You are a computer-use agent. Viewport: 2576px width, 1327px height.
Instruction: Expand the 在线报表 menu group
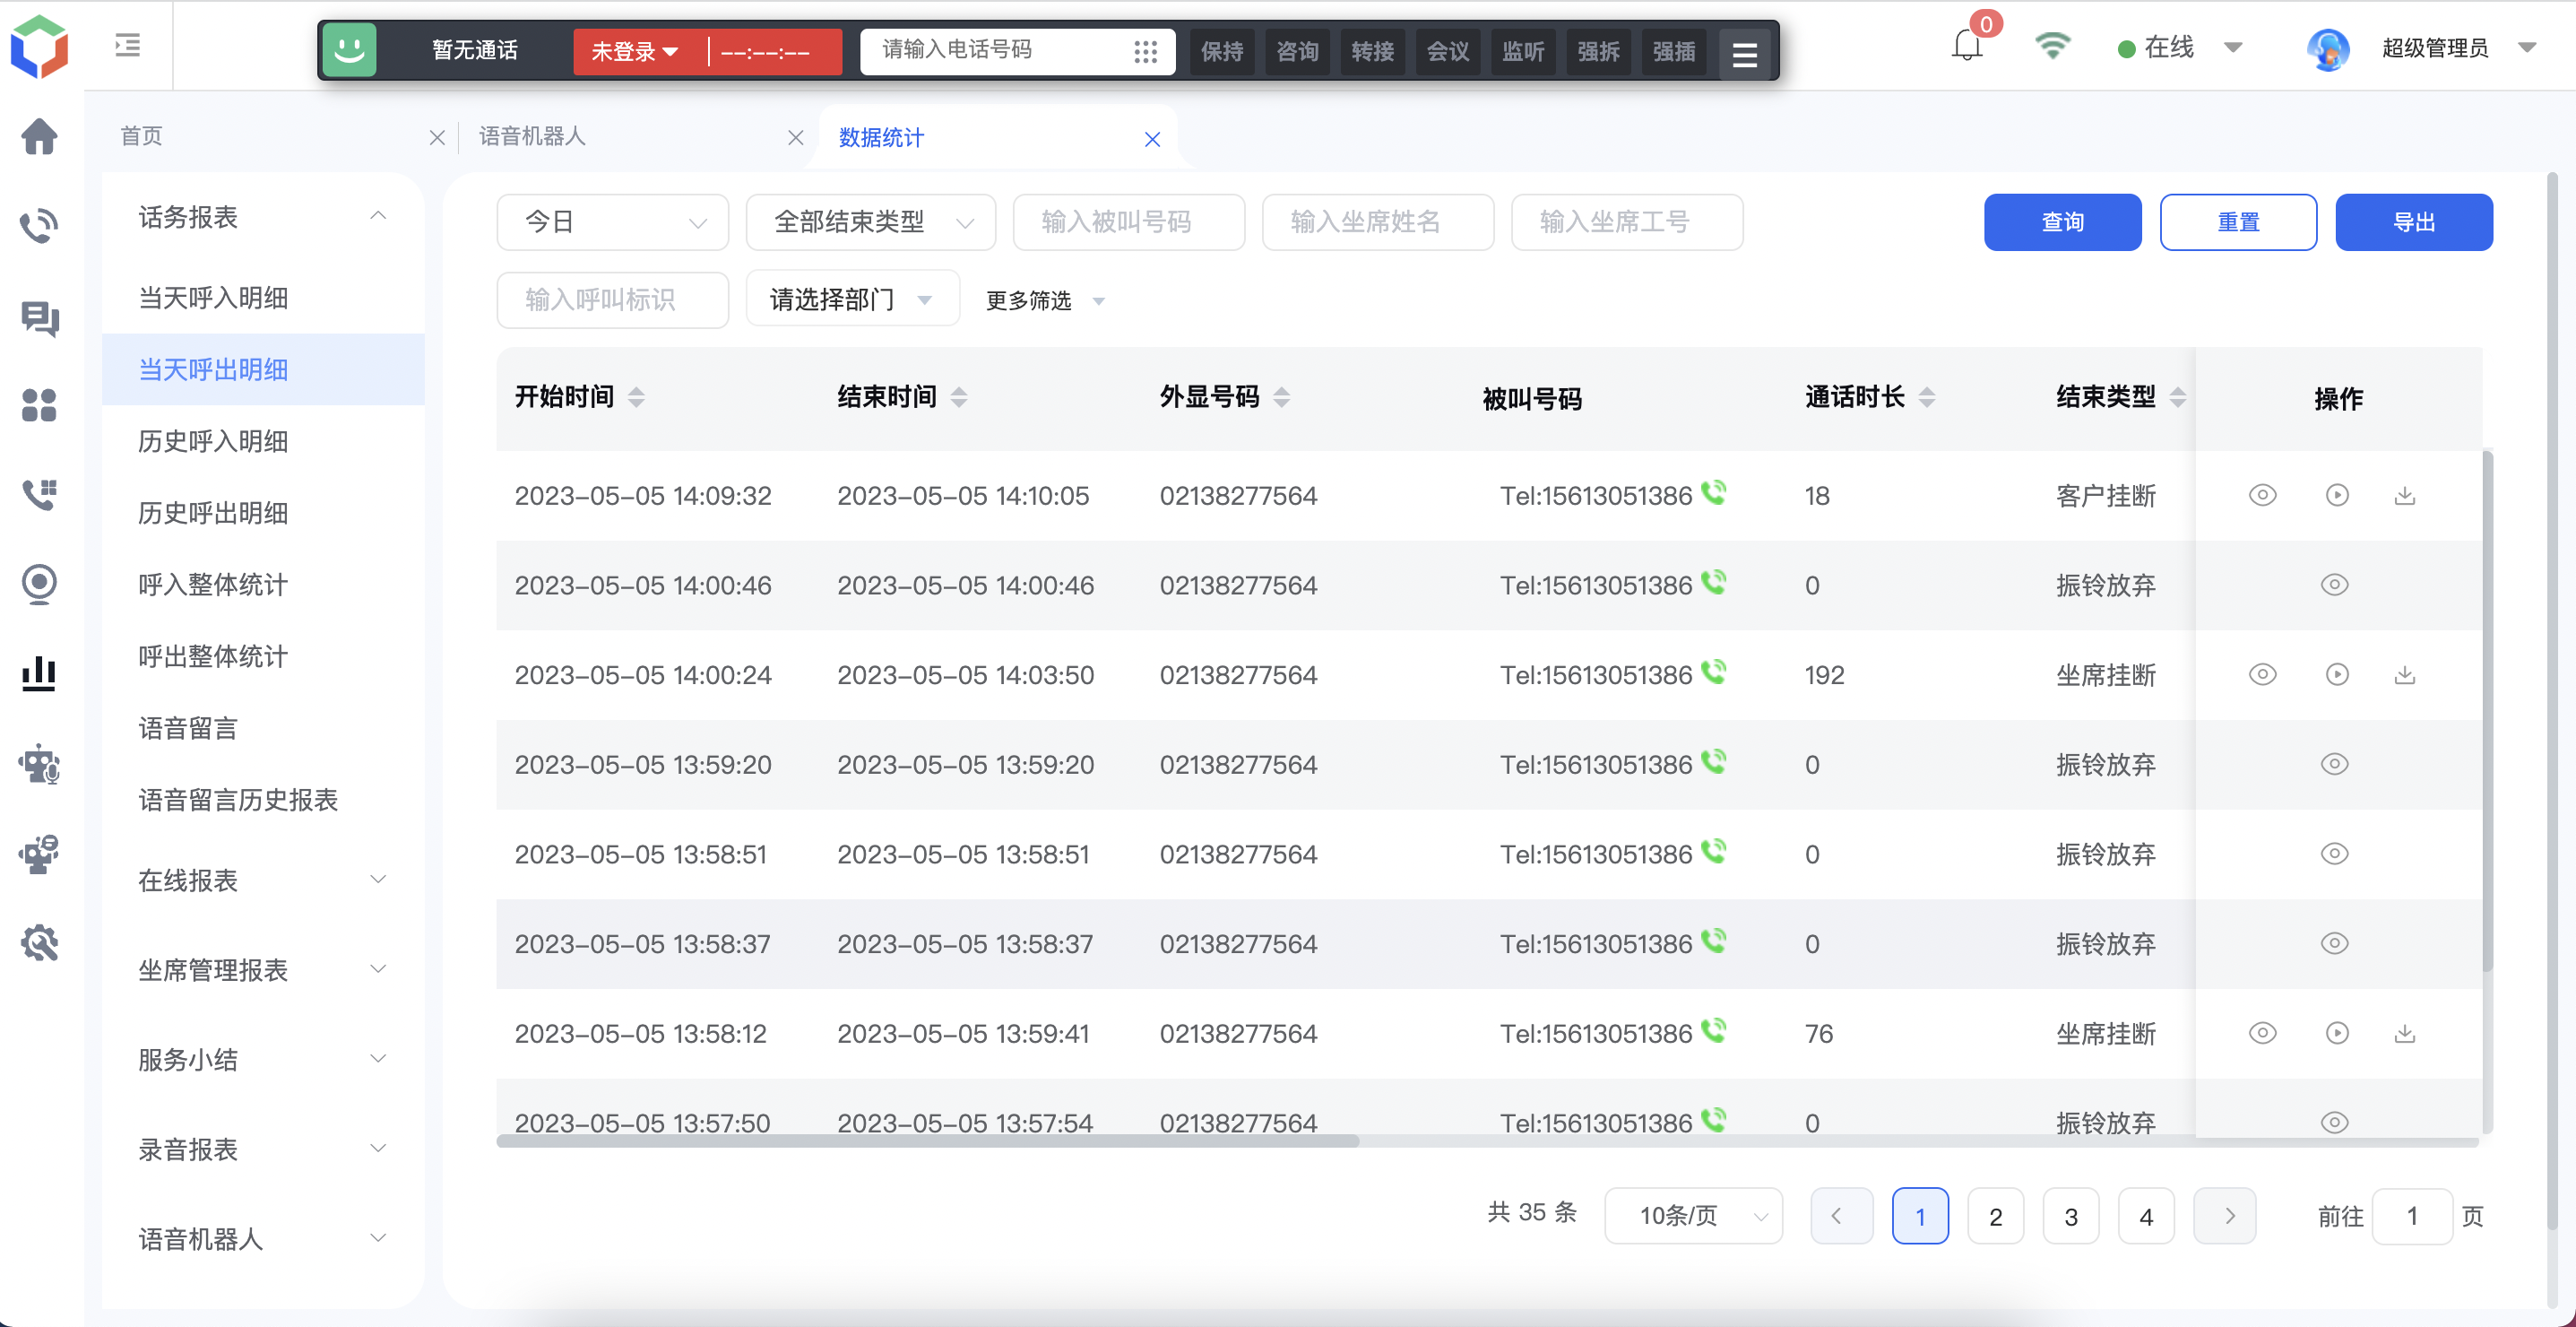coord(263,880)
